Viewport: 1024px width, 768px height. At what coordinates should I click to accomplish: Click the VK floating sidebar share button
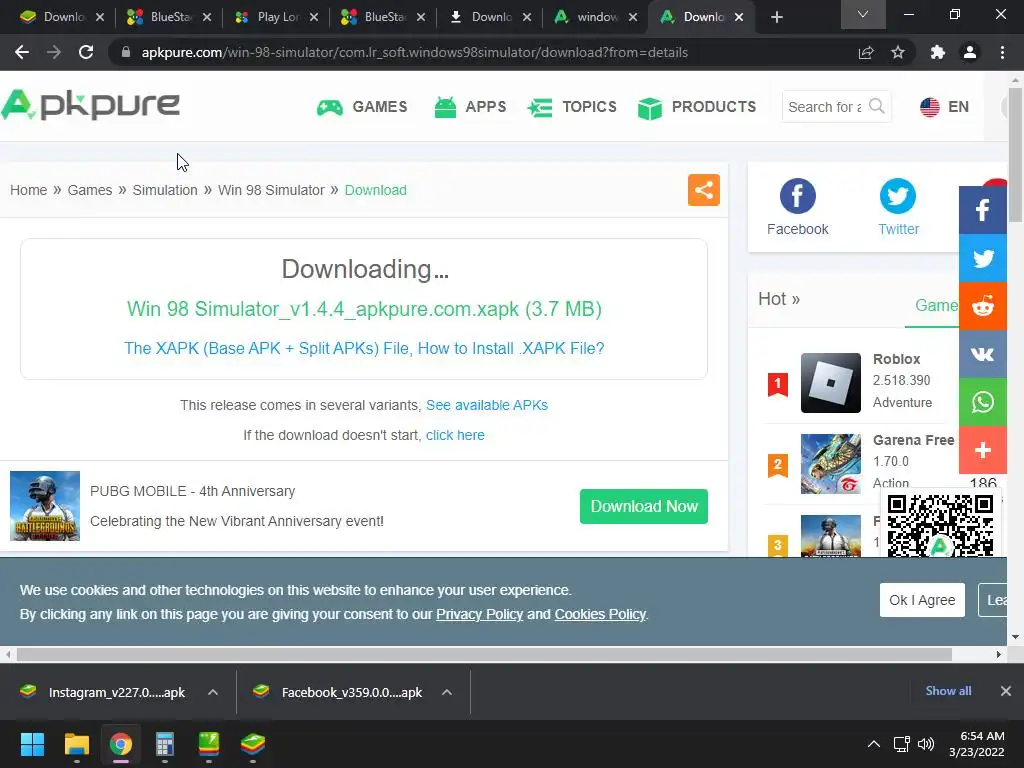click(x=982, y=355)
